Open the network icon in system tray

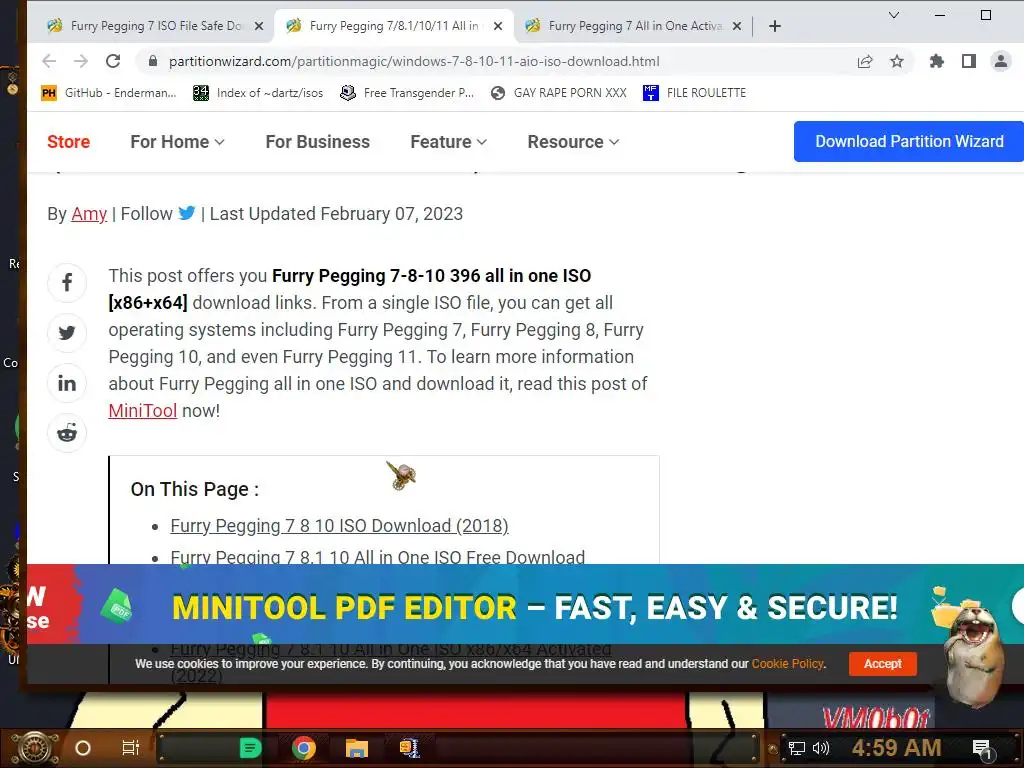coord(796,748)
